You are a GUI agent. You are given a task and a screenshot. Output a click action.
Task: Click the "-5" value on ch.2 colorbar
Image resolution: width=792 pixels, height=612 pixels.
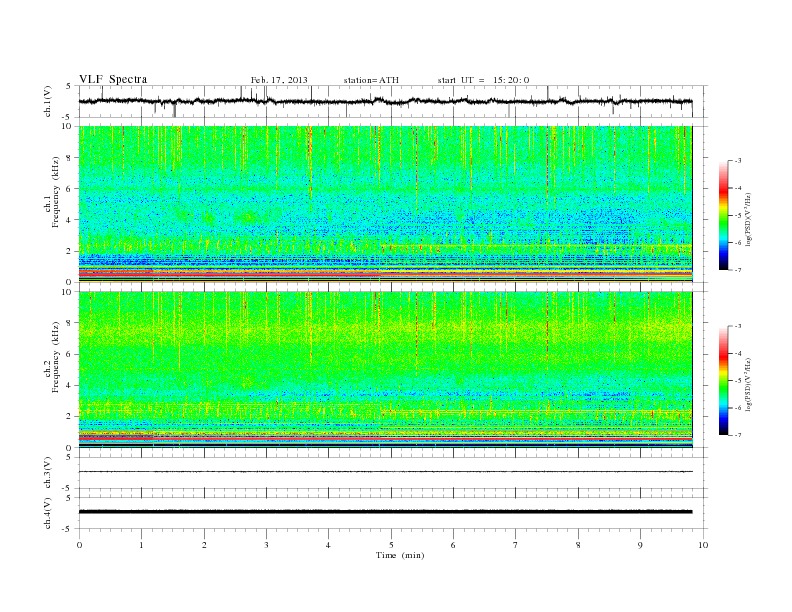[737, 381]
